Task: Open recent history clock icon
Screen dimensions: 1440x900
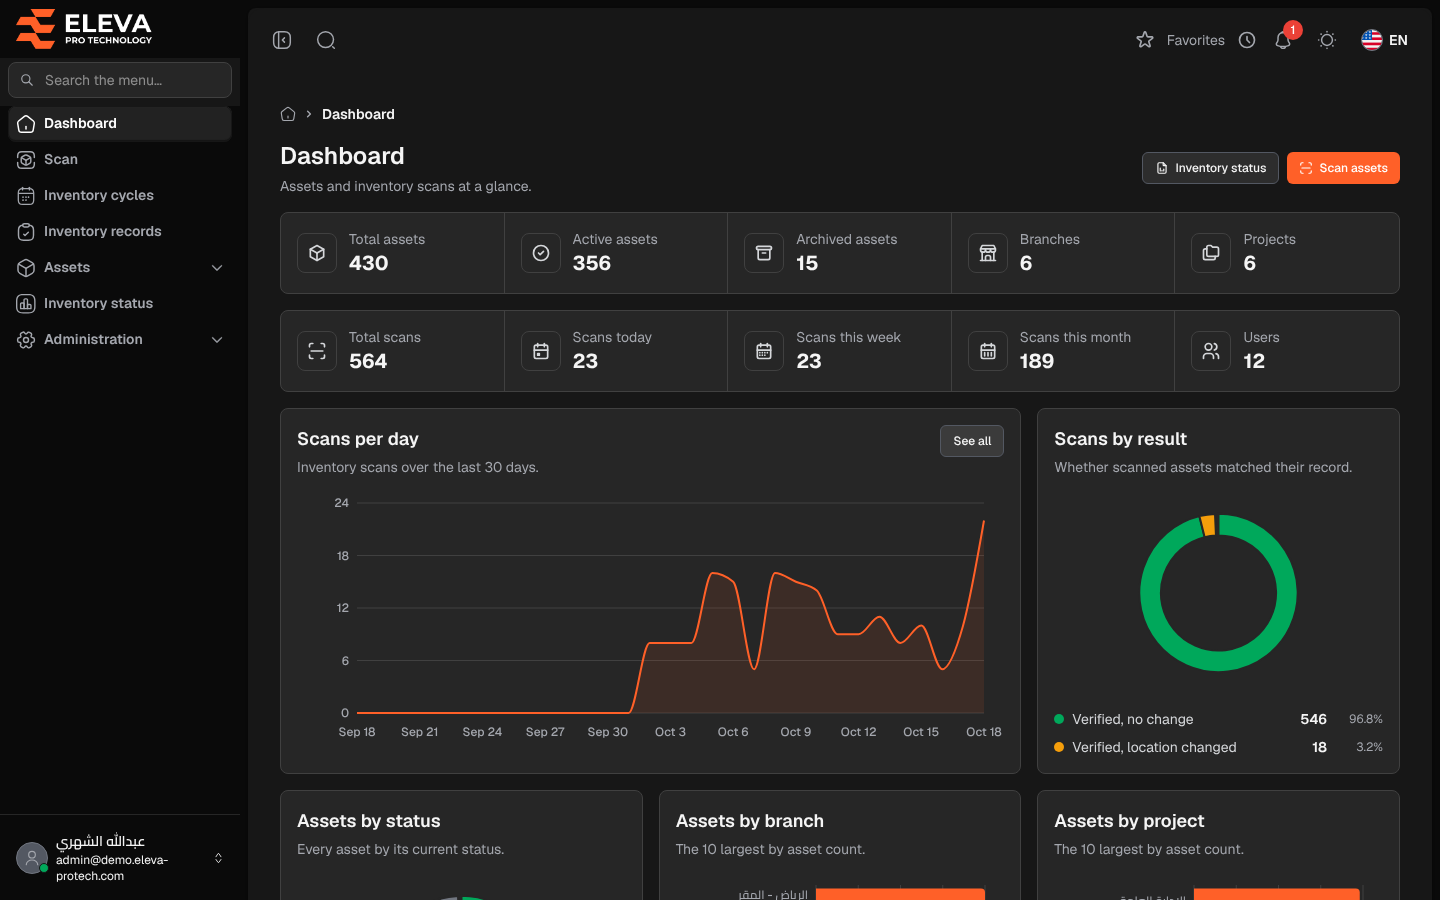Action: (1247, 40)
